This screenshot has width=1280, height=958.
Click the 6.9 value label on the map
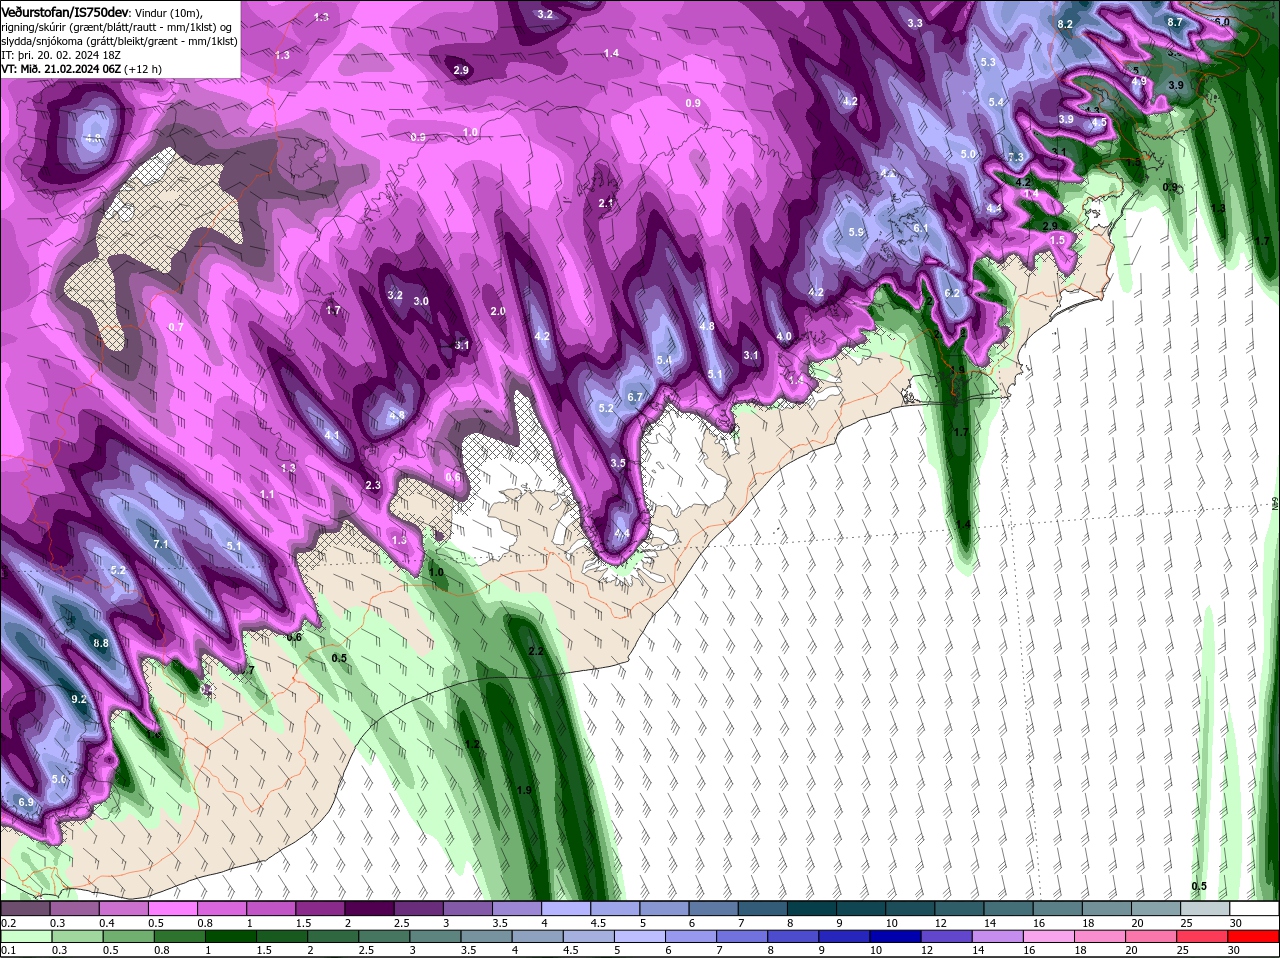[x=26, y=802]
